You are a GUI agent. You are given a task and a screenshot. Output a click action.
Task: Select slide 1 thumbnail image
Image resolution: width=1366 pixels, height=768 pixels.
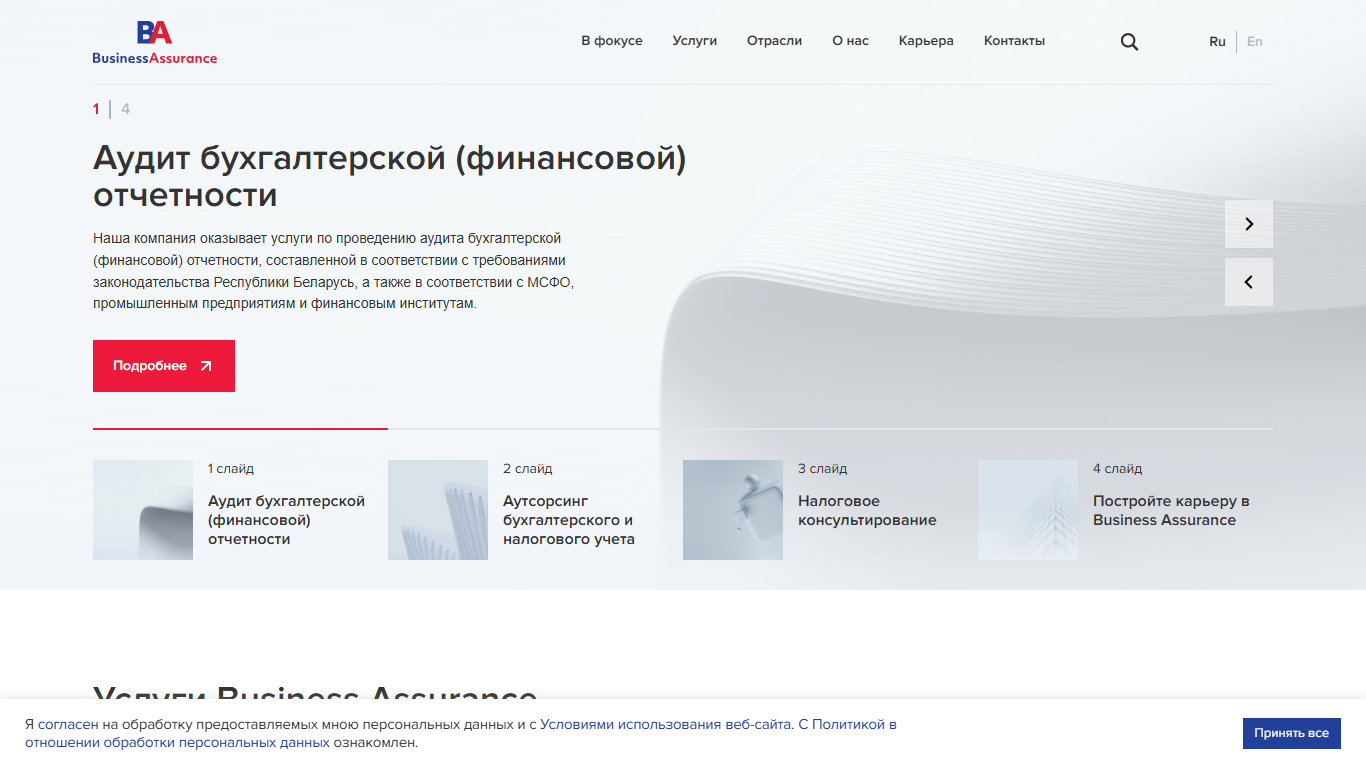click(x=143, y=510)
